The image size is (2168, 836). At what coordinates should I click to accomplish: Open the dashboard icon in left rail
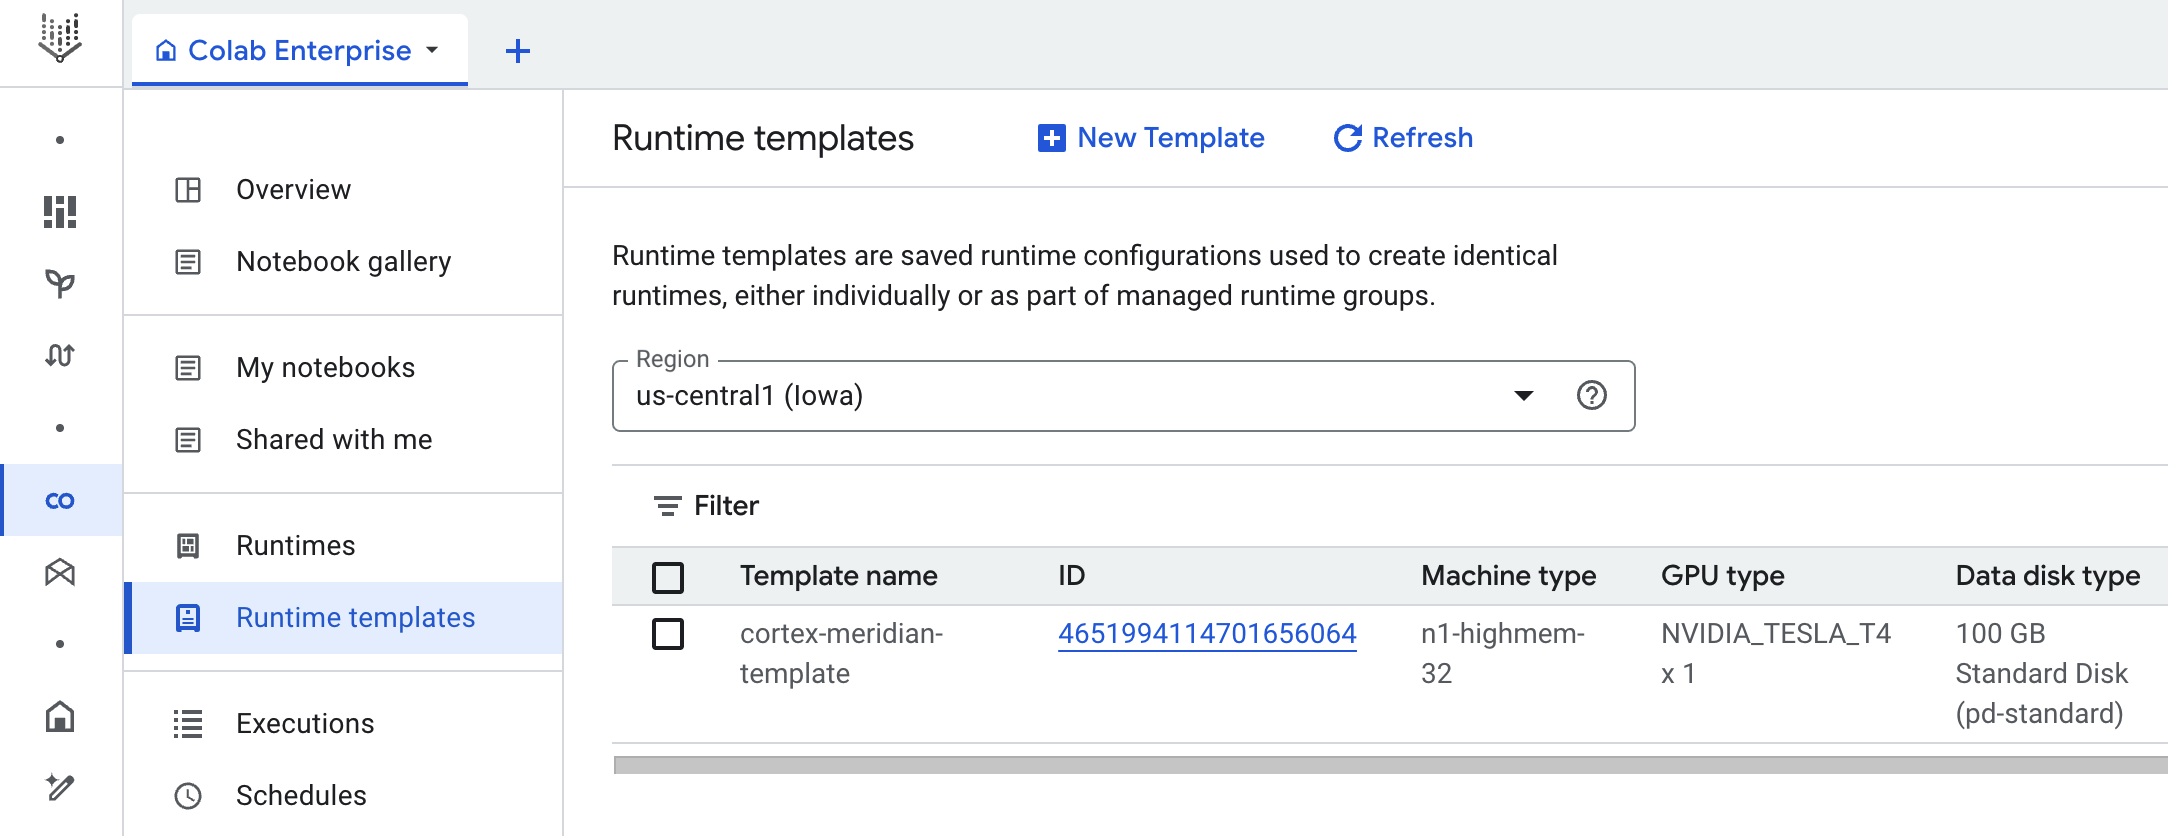tap(60, 212)
